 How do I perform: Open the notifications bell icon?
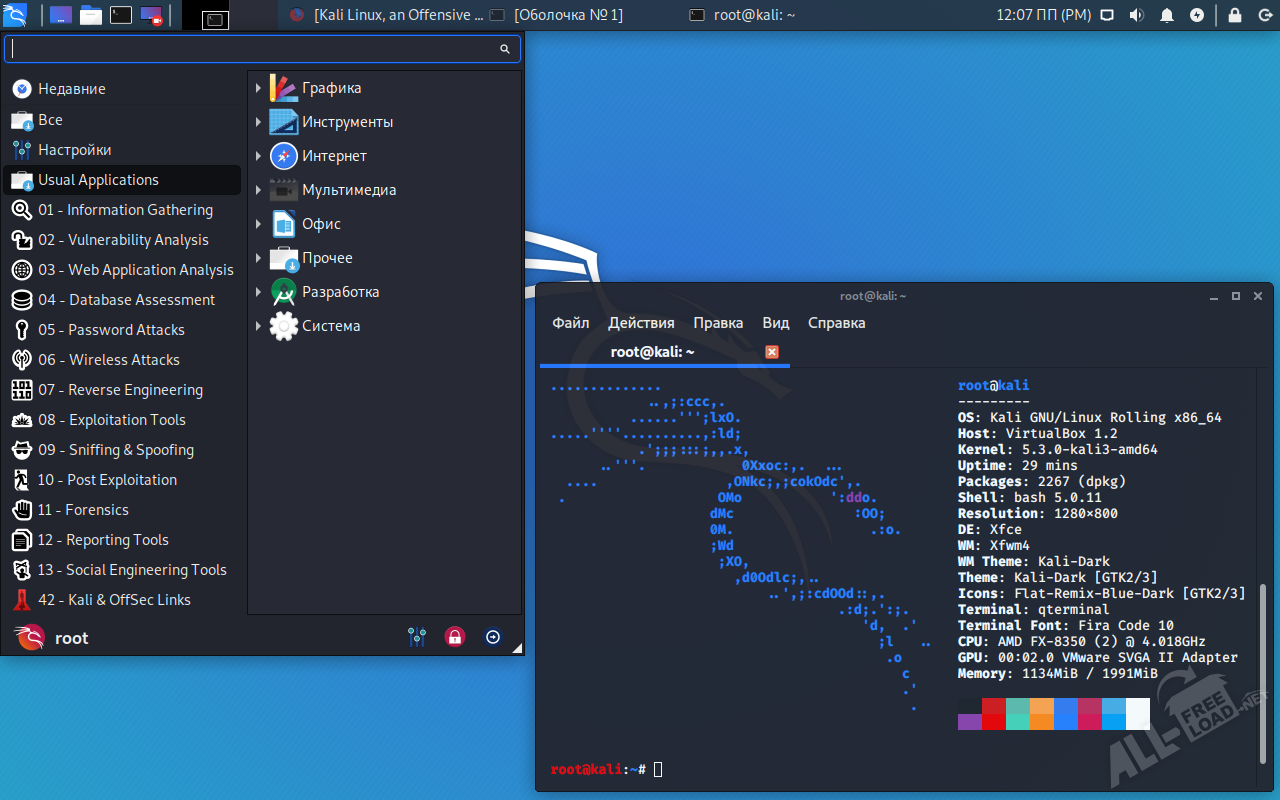point(1167,15)
